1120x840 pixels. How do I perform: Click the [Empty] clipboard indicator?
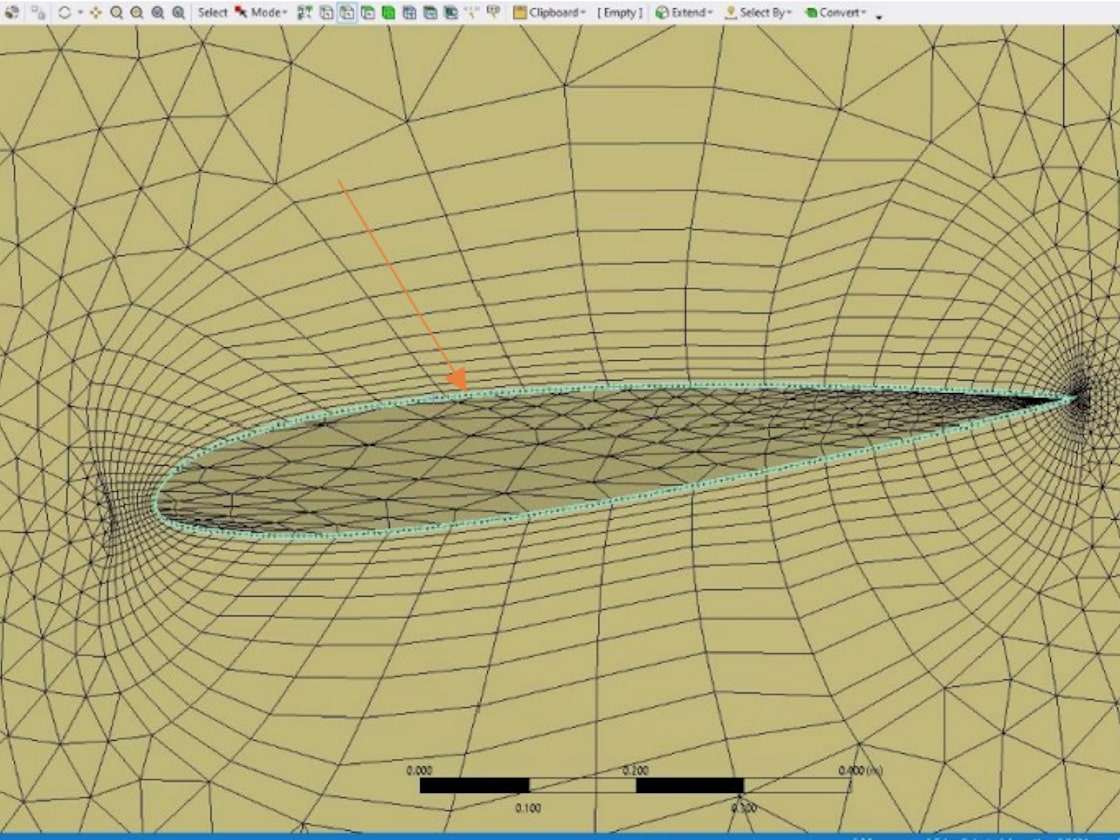pyautogui.click(x=620, y=13)
